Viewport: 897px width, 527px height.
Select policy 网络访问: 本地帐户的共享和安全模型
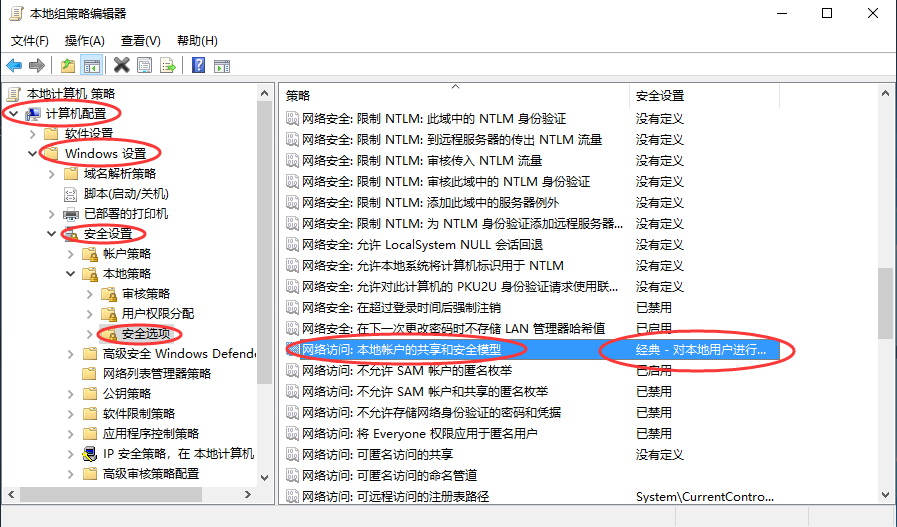[x=402, y=350]
